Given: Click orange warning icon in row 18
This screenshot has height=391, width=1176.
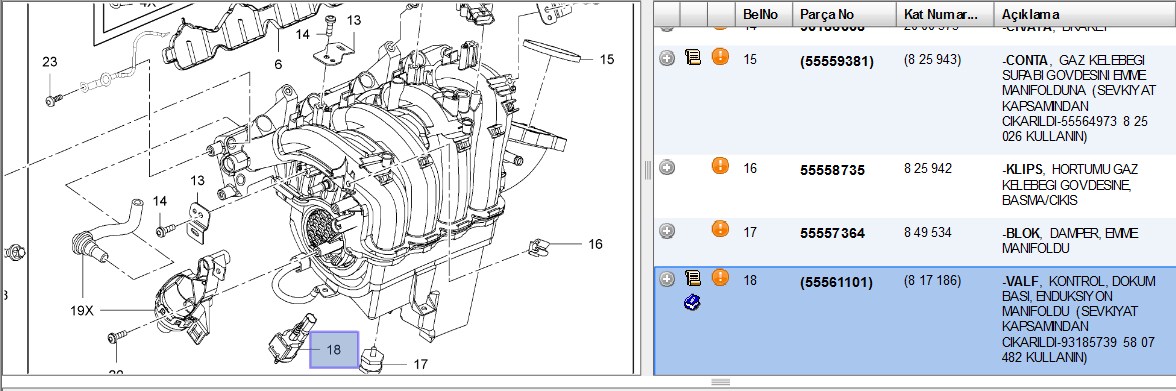Looking at the screenshot, I should click(x=720, y=278).
